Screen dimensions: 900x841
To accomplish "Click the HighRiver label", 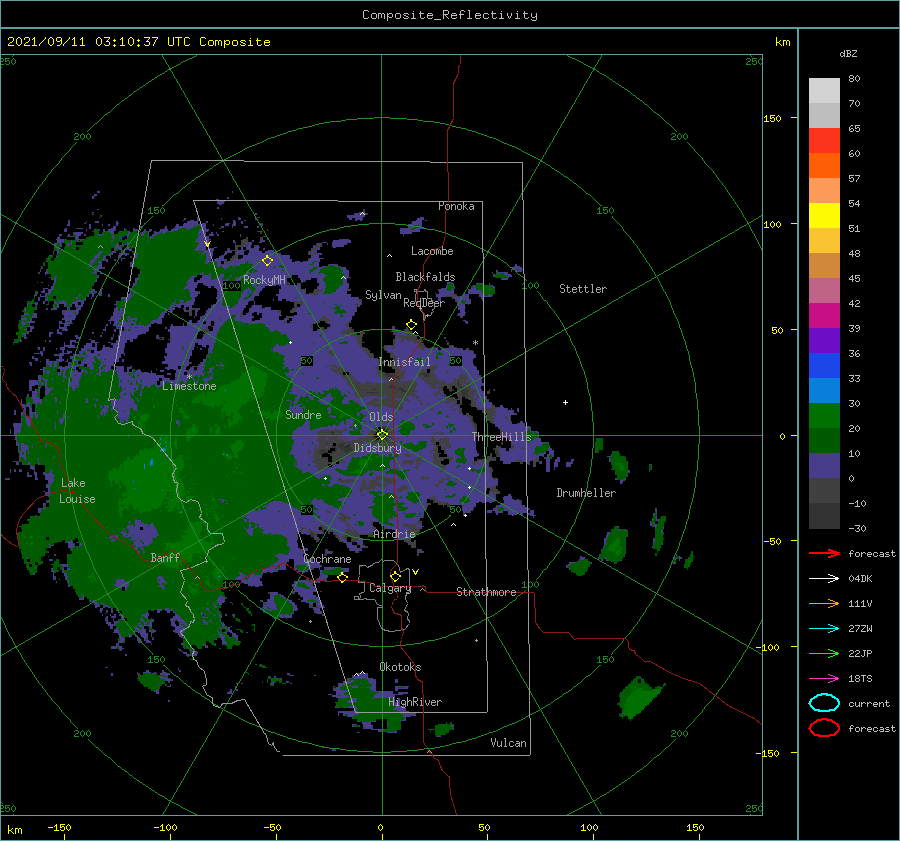I will 414,702.
